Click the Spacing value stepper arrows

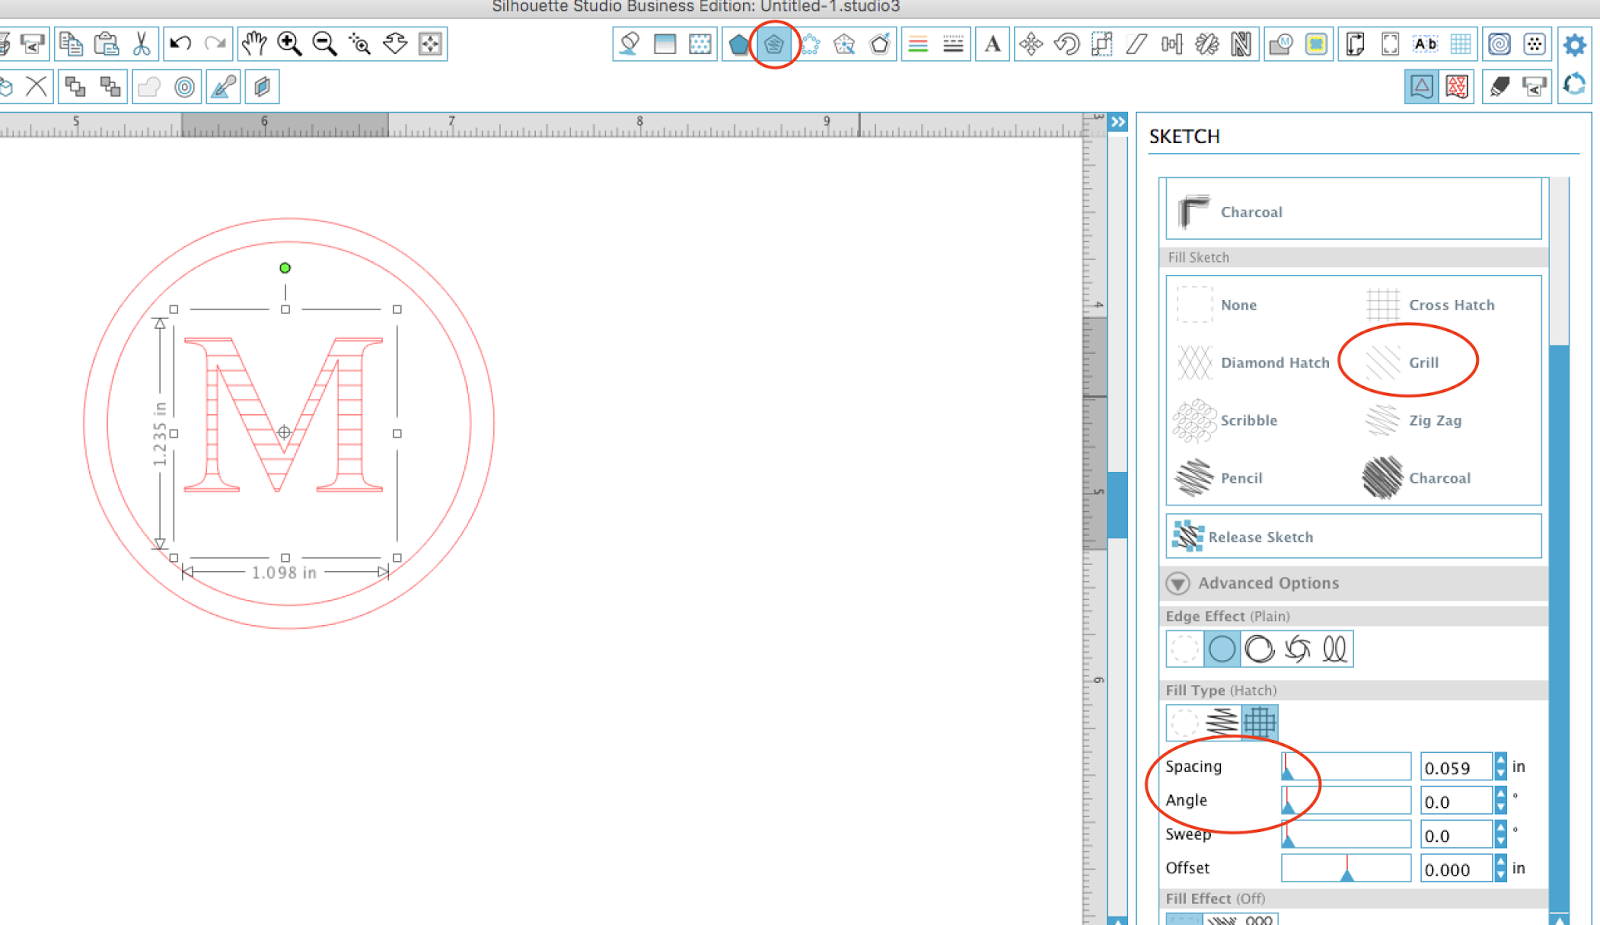point(1500,767)
